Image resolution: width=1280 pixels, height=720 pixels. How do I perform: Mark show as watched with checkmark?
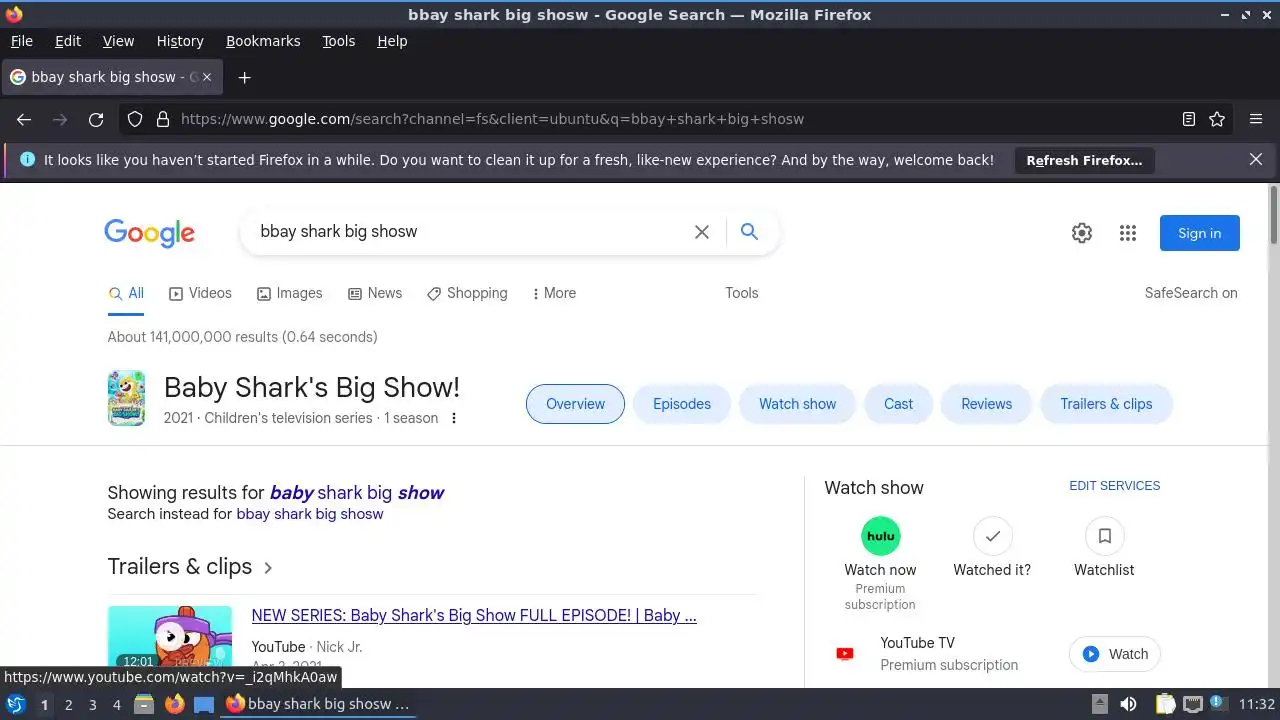(x=992, y=536)
